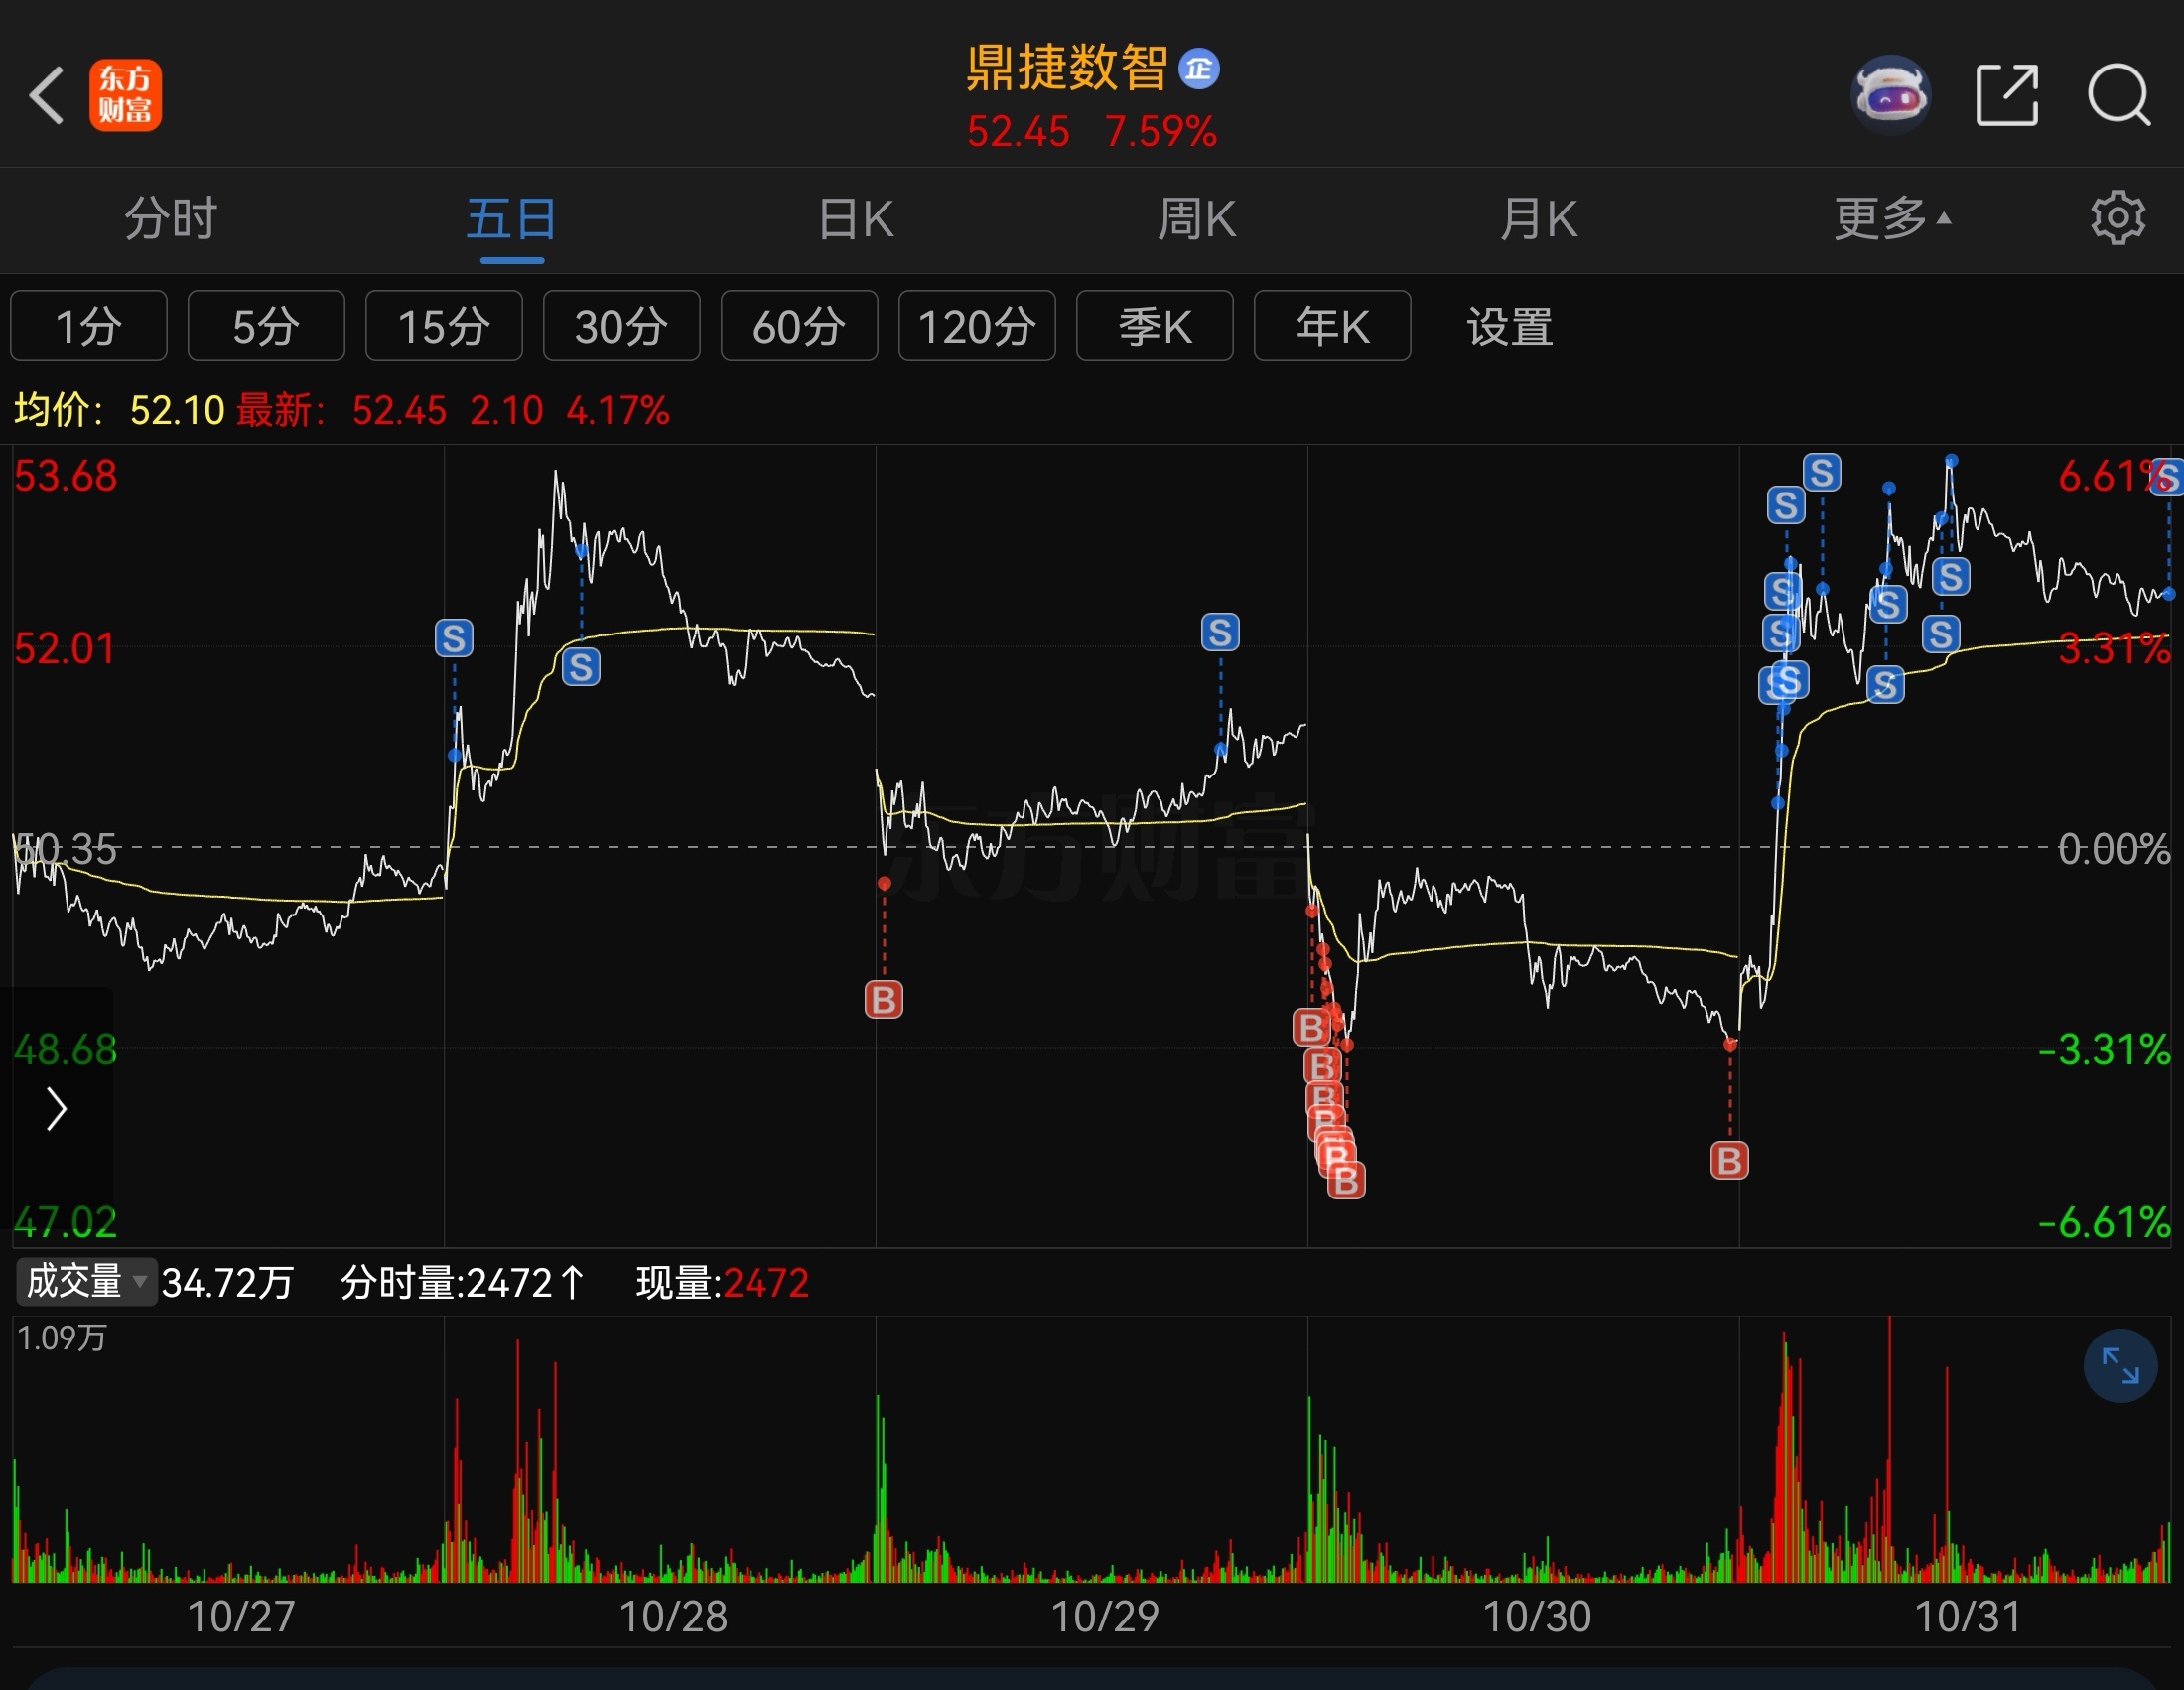
Task: Tap the blue expand fullscreen icon
Action: (2119, 1365)
